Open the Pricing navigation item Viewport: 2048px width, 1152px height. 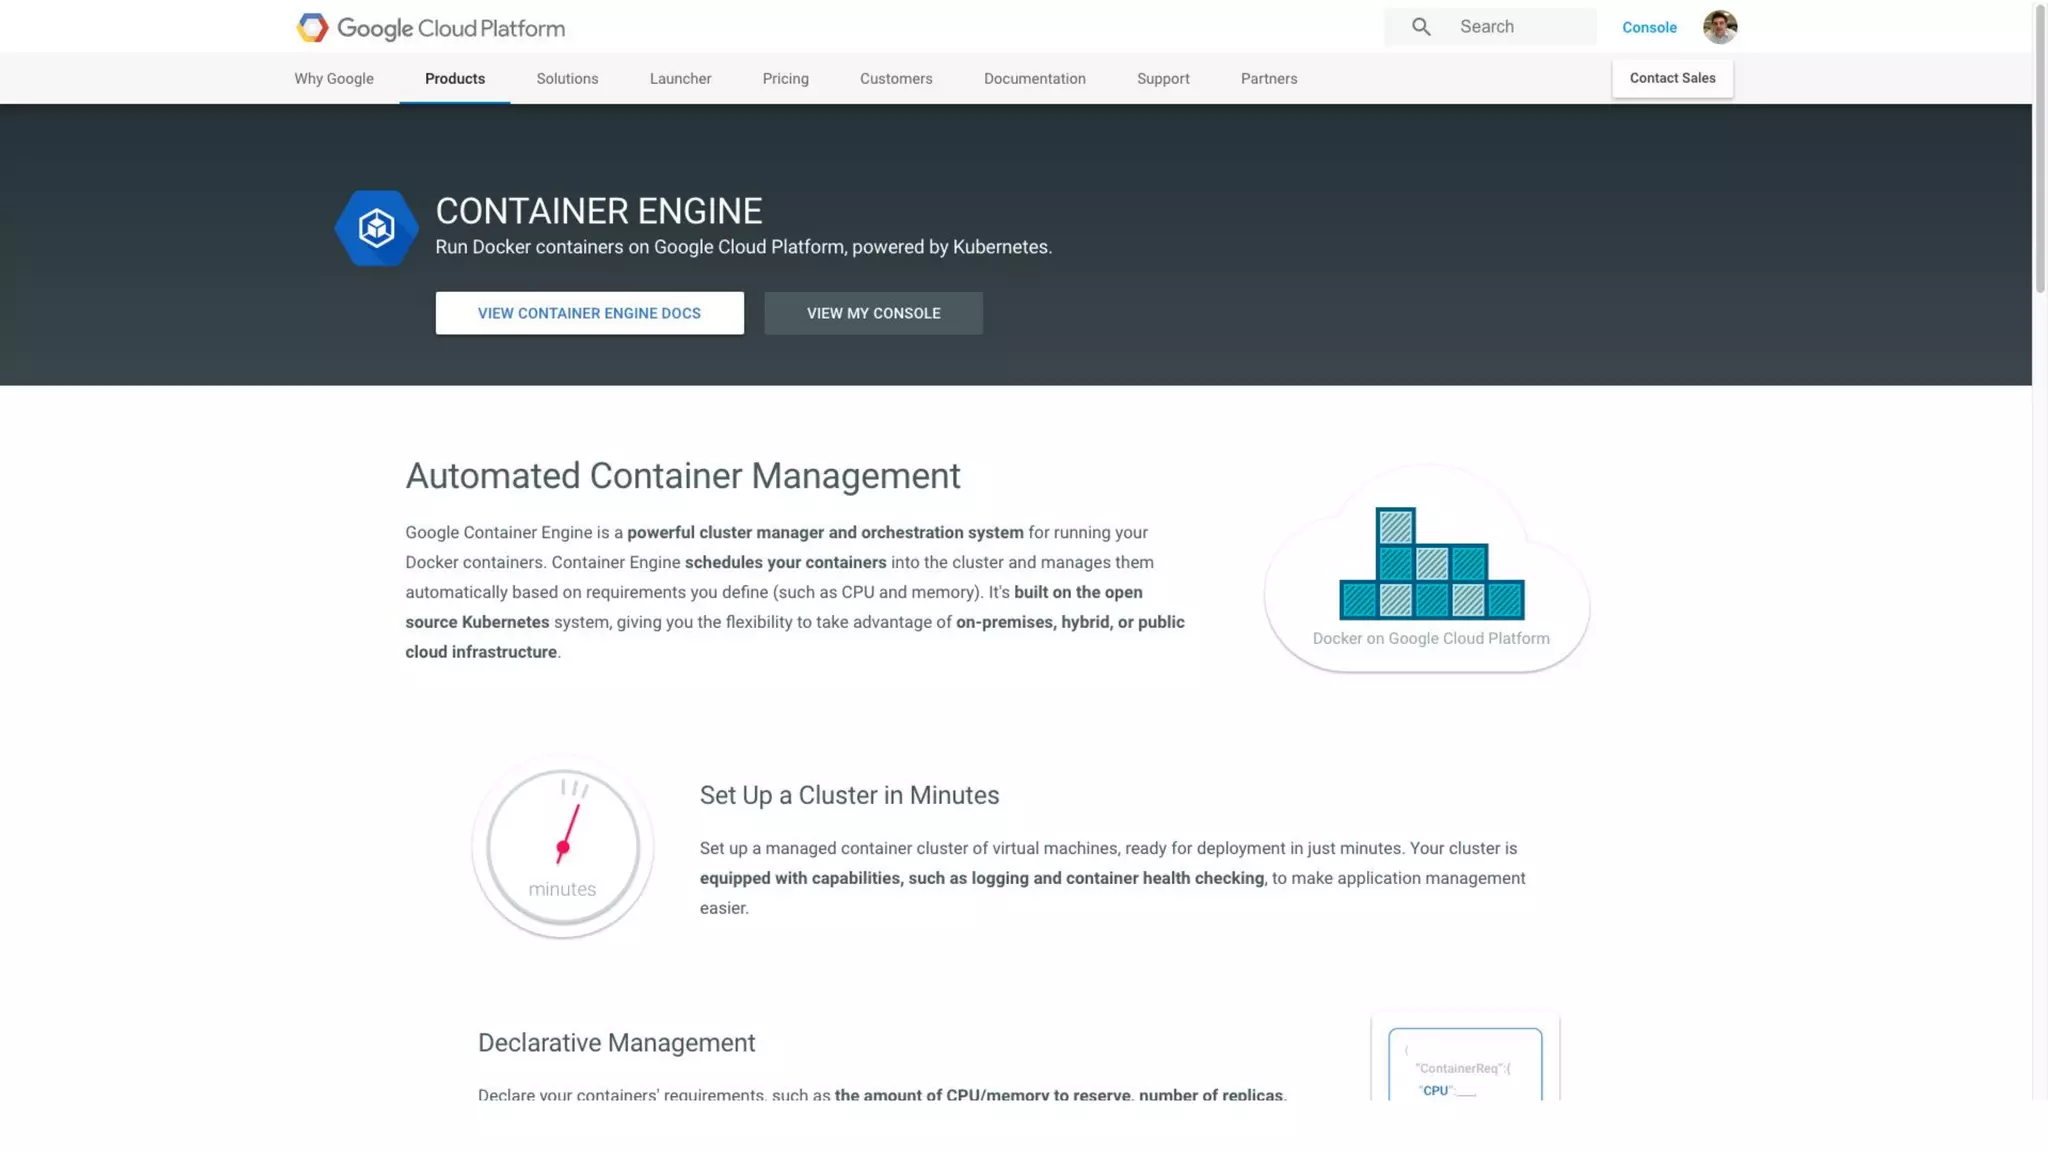pos(785,79)
